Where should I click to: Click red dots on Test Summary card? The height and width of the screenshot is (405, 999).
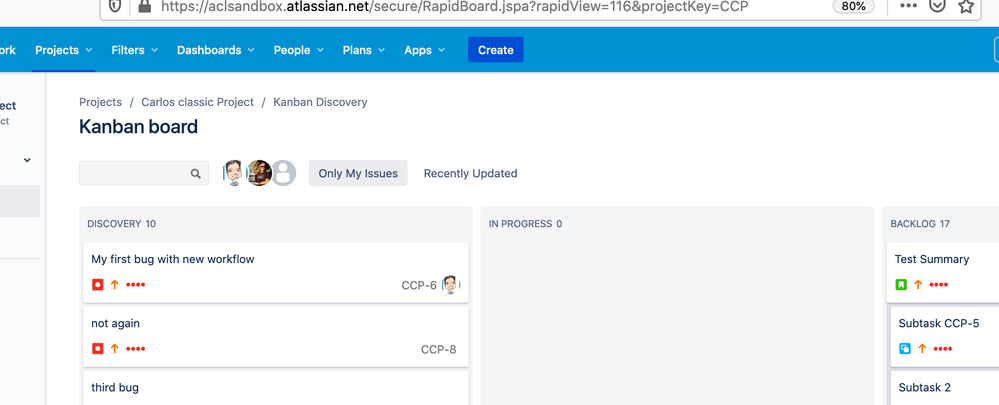pos(939,285)
